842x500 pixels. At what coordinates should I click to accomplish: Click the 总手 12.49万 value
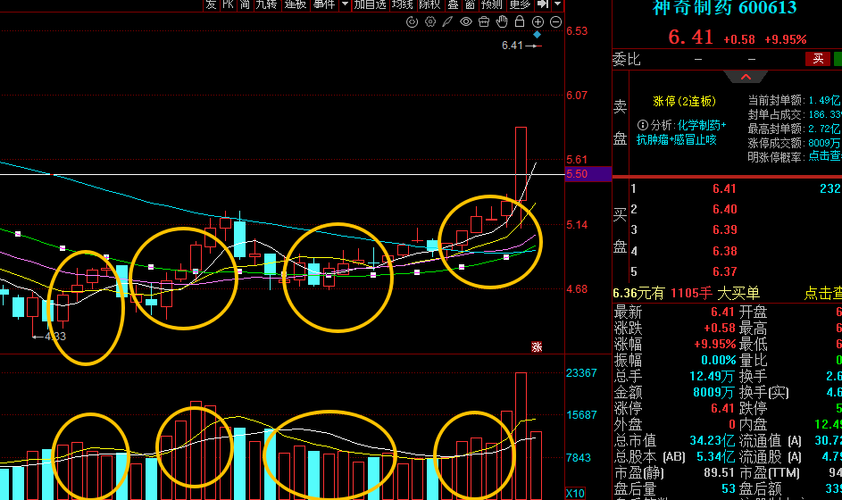712,376
